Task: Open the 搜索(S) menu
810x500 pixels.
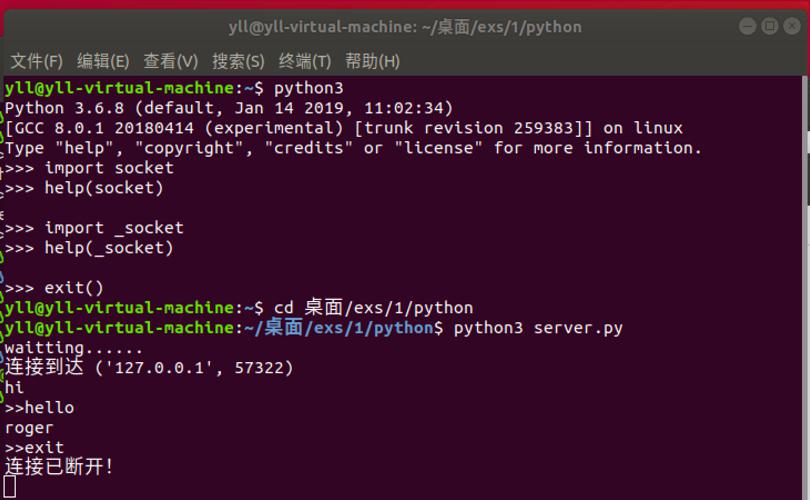Action: tap(238, 61)
